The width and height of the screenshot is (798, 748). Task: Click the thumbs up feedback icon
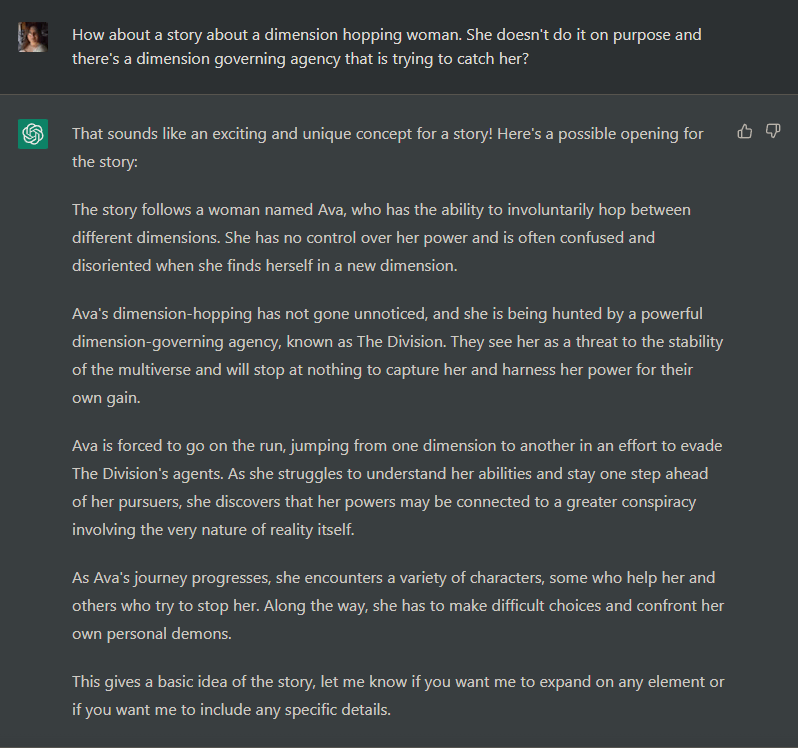pyautogui.click(x=745, y=131)
